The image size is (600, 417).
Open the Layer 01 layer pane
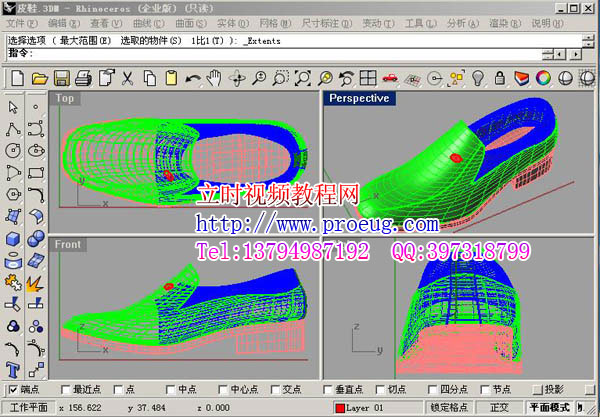coord(378,408)
